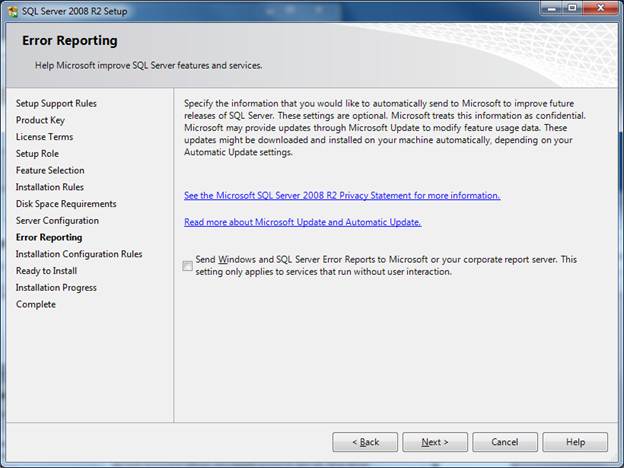Select Ready to Install step
This screenshot has height=468, width=624.
click(x=46, y=271)
